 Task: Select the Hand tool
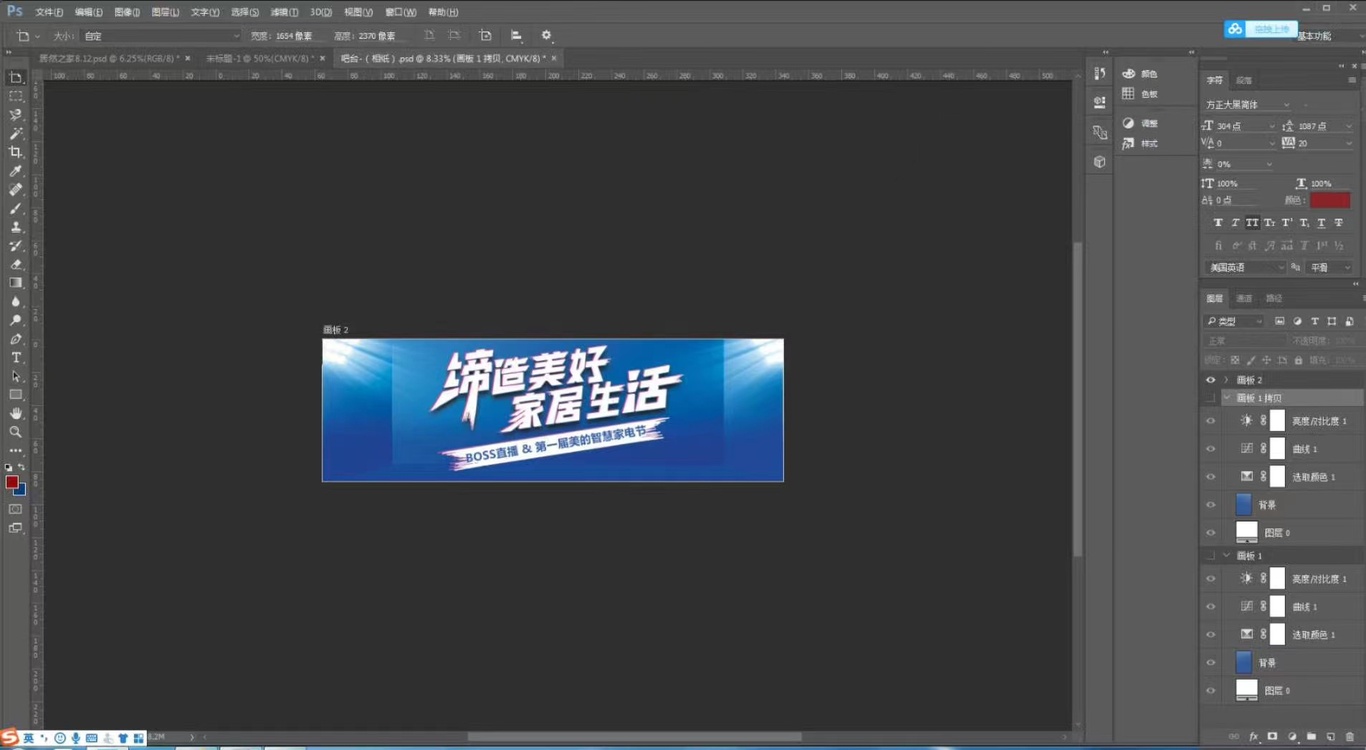(x=16, y=413)
